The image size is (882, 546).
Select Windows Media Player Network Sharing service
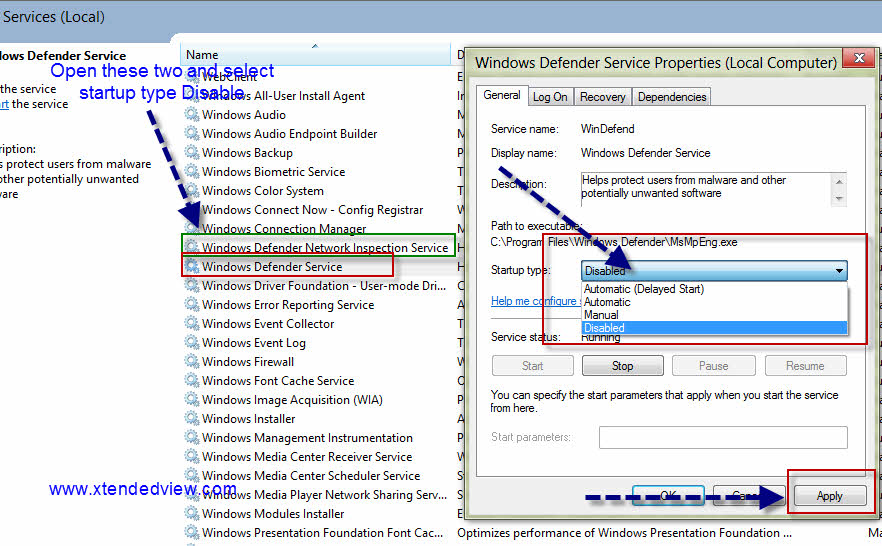point(325,495)
